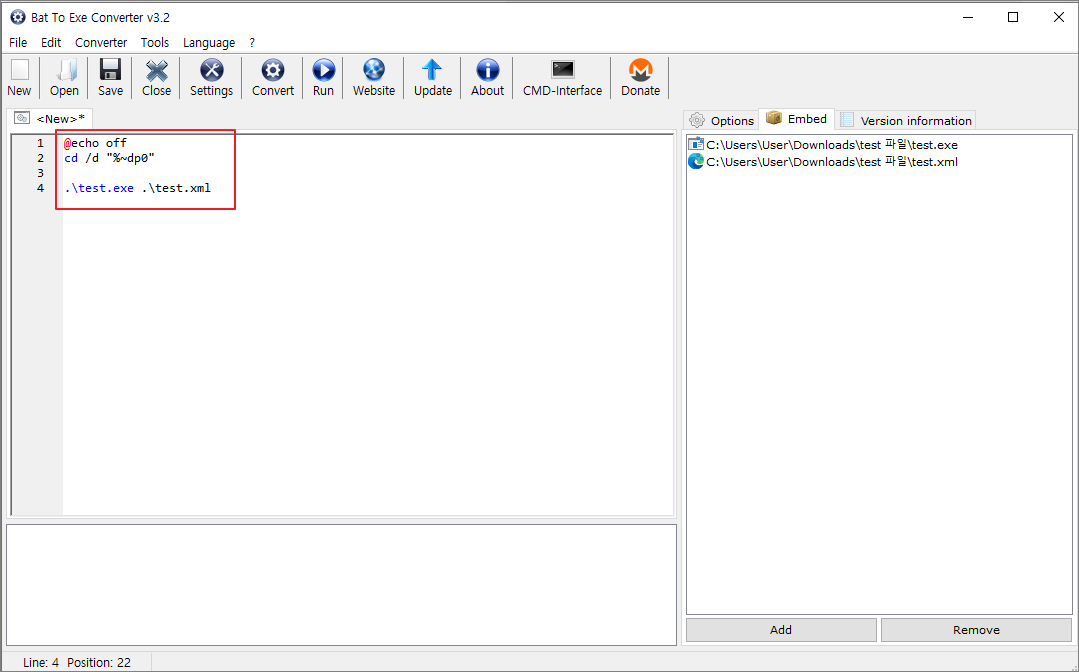This screenshot has width=1079, height=672.
Task: Check for Update arrow icon
Action: tap(432, 70)
